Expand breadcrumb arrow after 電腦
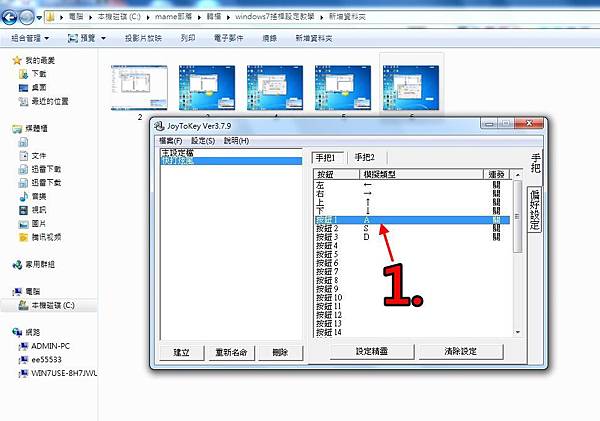Screen dimensions: 600x421 [90, 17]
